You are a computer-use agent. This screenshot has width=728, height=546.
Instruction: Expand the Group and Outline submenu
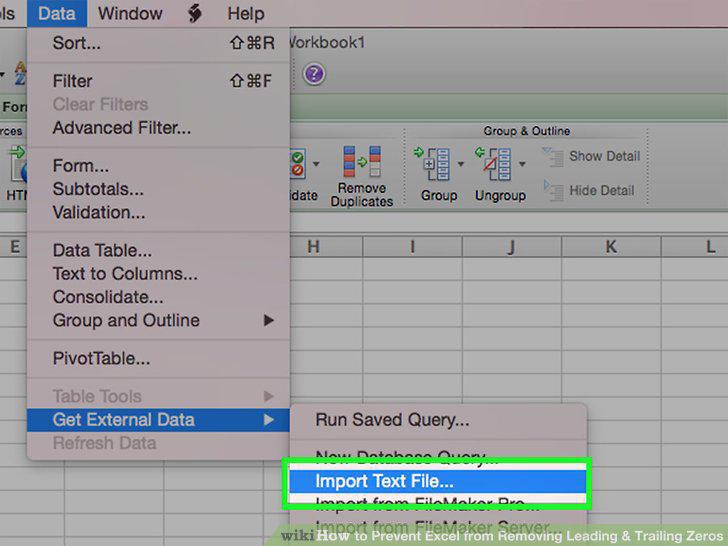point(159,320)
